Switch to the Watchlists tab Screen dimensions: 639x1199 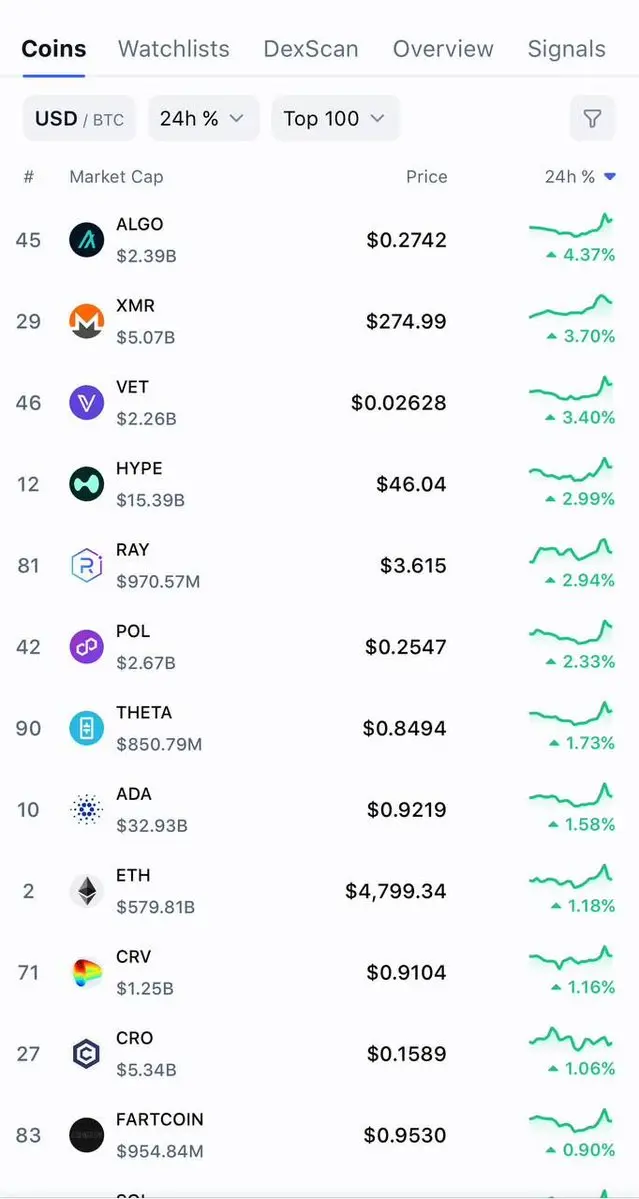coord(174,49)
